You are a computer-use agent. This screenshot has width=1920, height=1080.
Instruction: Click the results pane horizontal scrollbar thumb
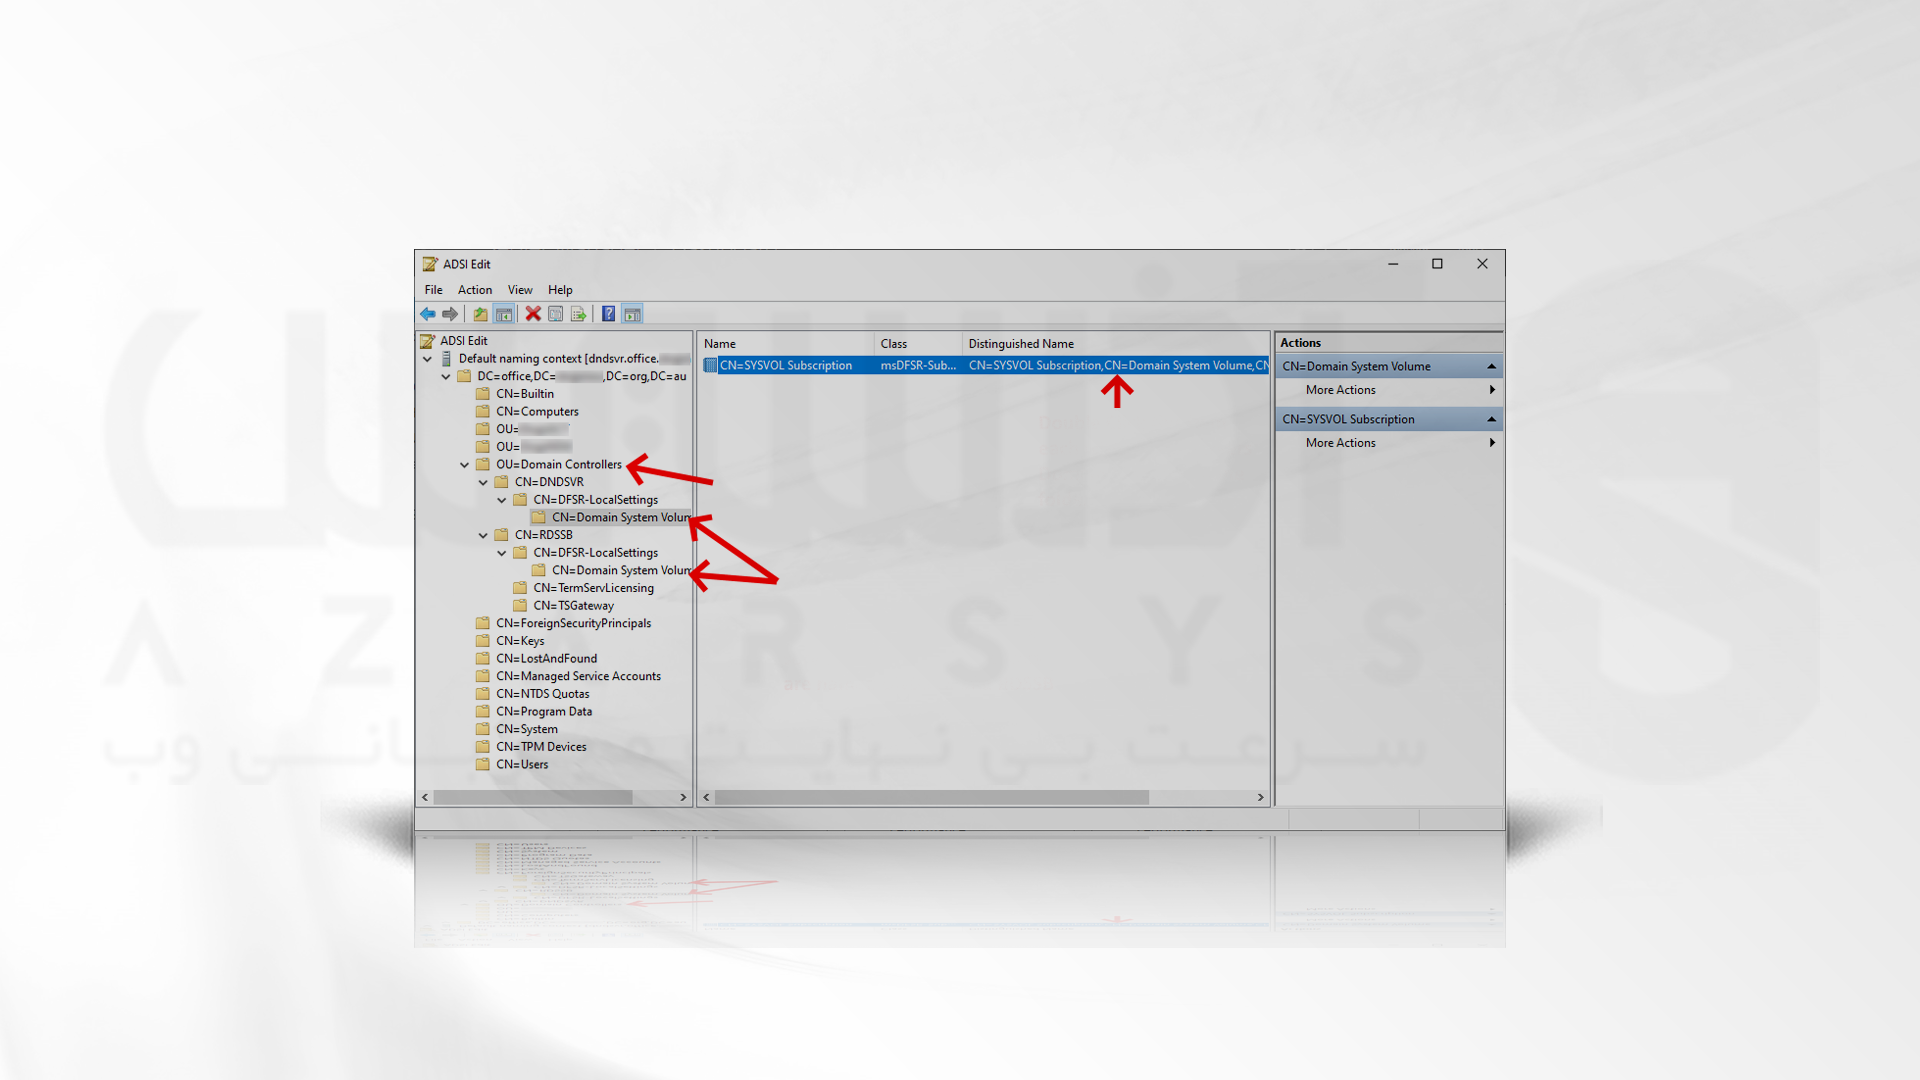(x=932, y=798)
